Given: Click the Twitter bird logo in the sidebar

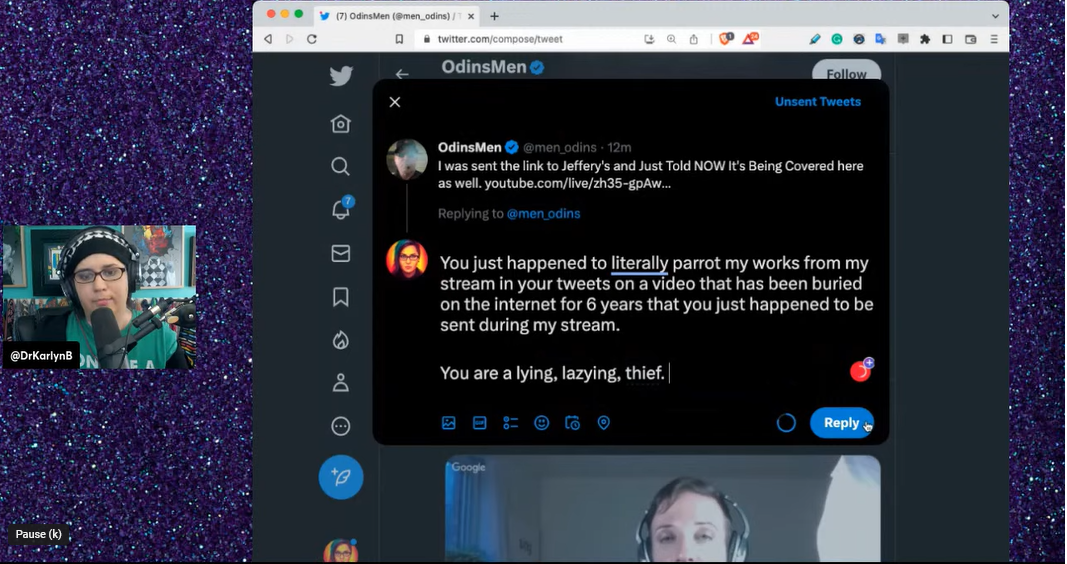Looking at the screenshot, I should coord(341,75).
